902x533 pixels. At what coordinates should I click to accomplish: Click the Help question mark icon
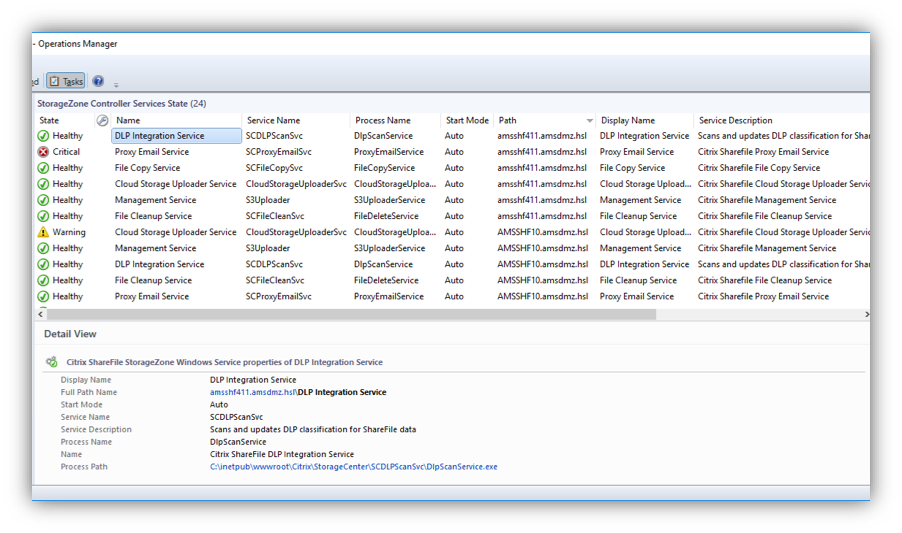98,82
